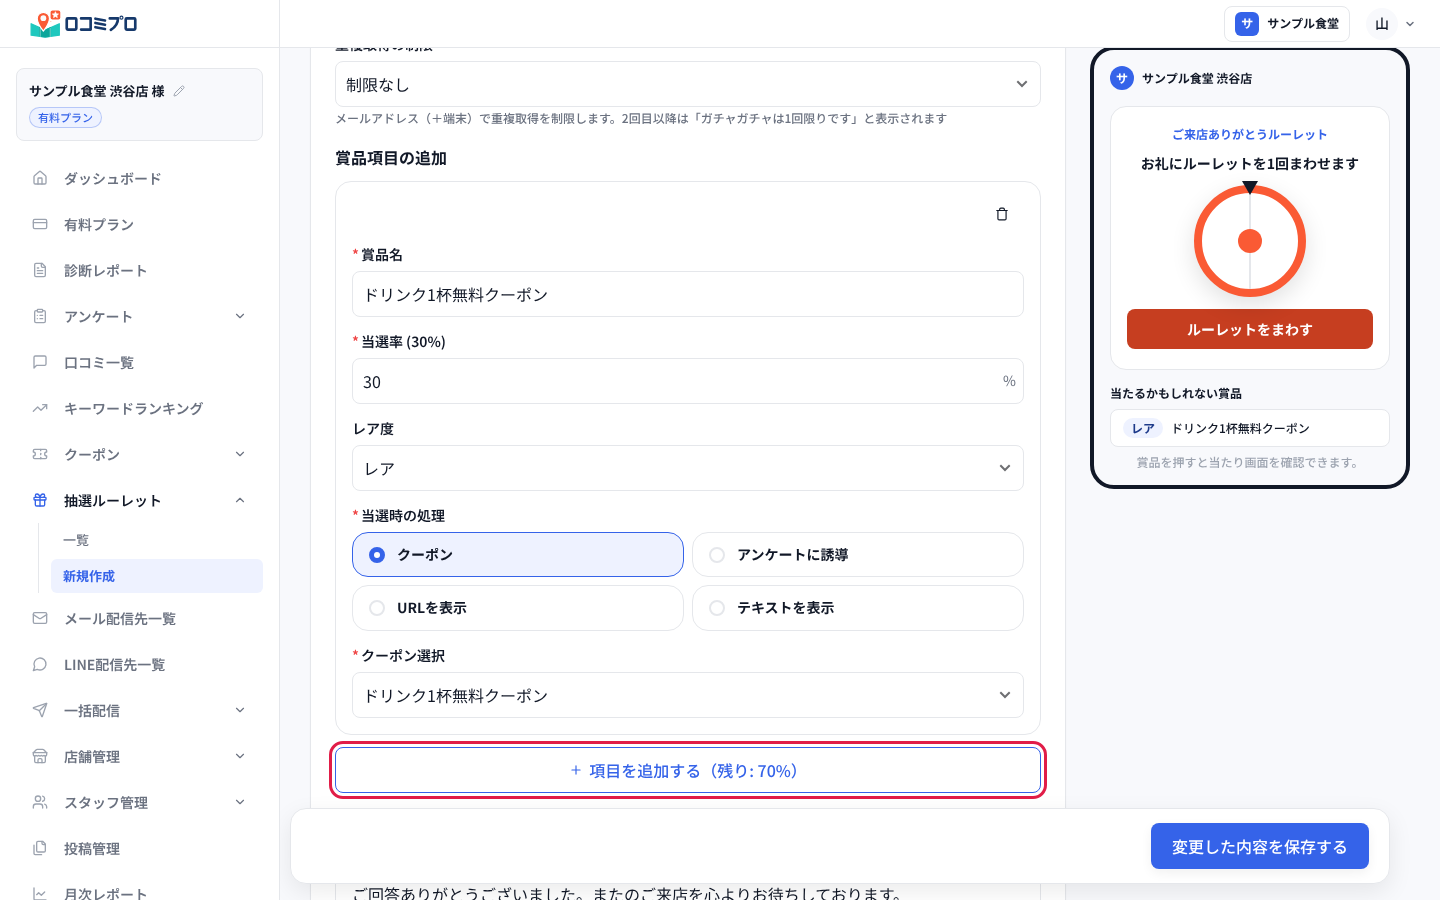Open the 制限なし dropdown
Viewport: 1440px width, 900px height.
688,84
